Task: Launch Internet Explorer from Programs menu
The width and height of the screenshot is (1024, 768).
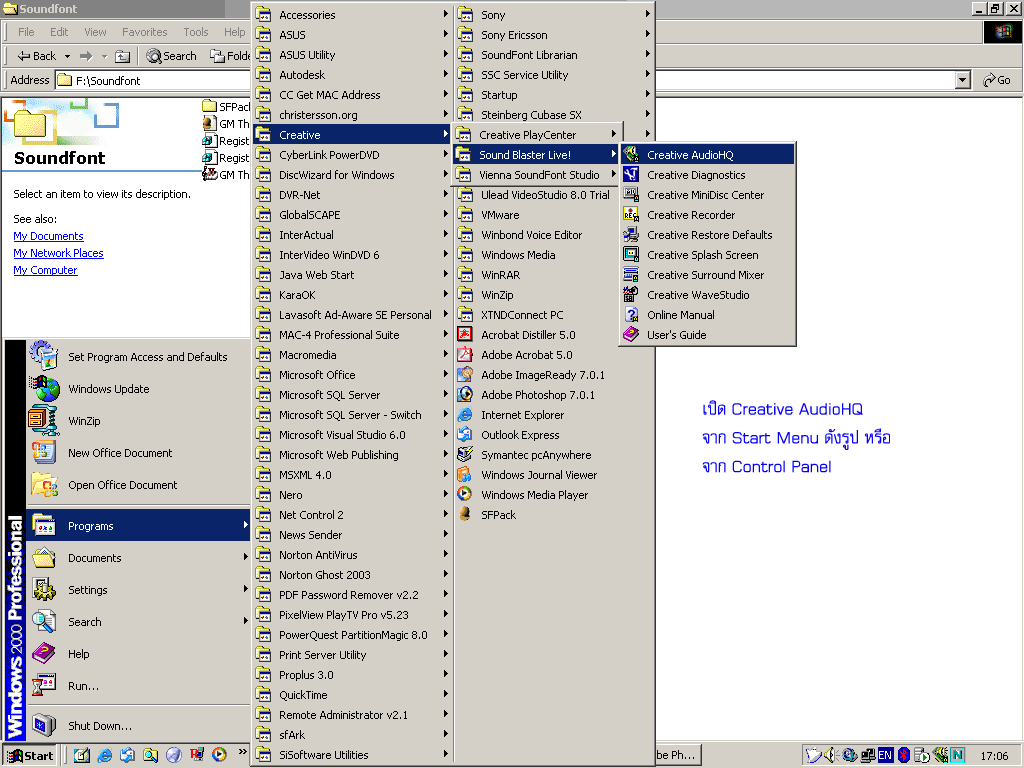Action: [554, 415]
